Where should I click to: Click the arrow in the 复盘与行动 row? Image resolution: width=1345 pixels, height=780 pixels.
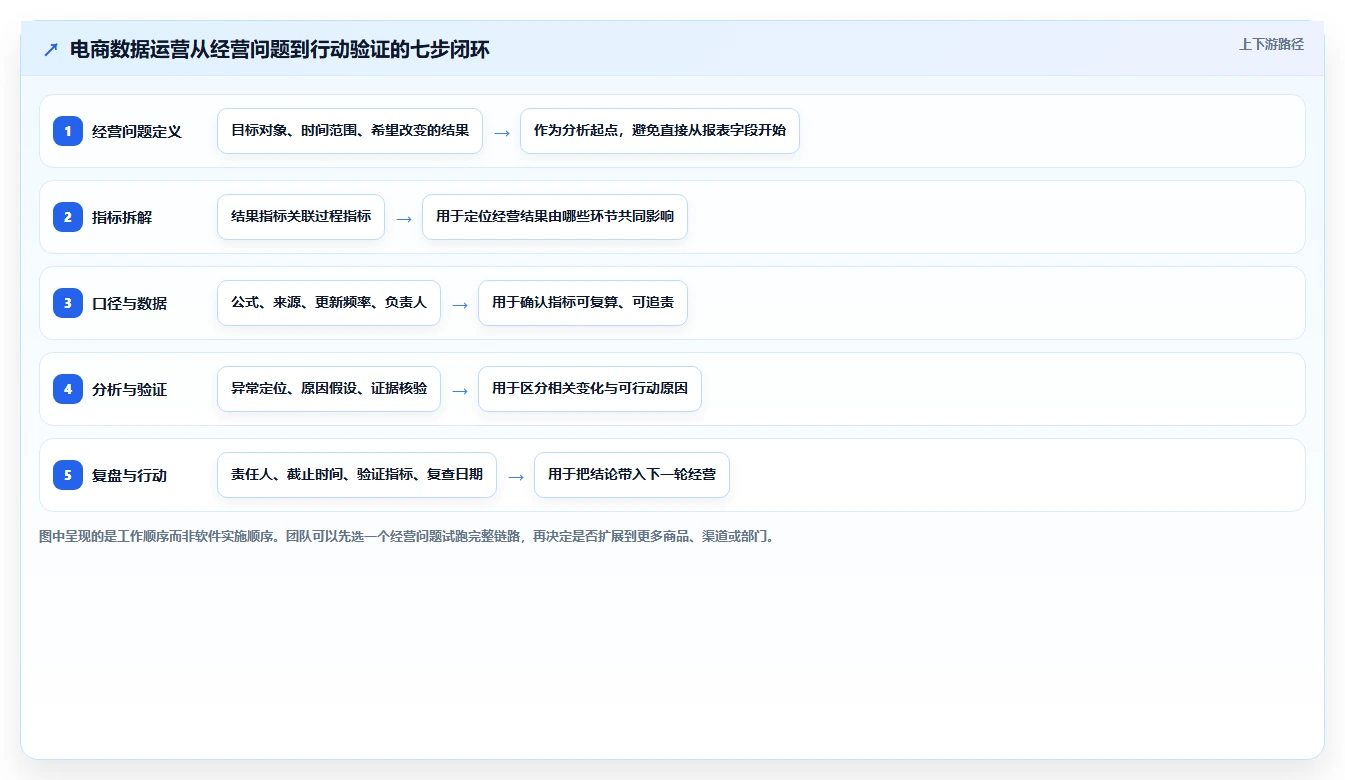[x=516, y=476]
